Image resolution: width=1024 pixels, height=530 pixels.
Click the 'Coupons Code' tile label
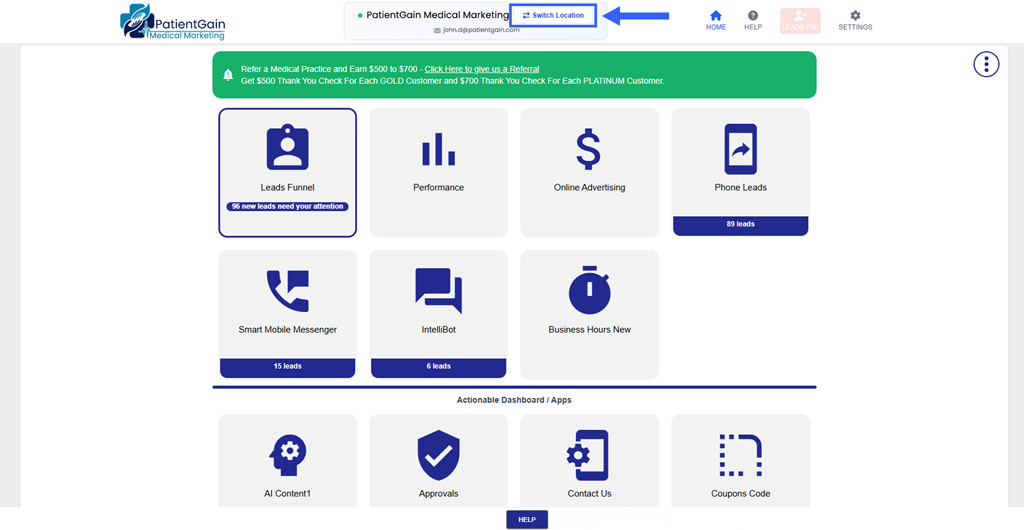tap(741, 493)
